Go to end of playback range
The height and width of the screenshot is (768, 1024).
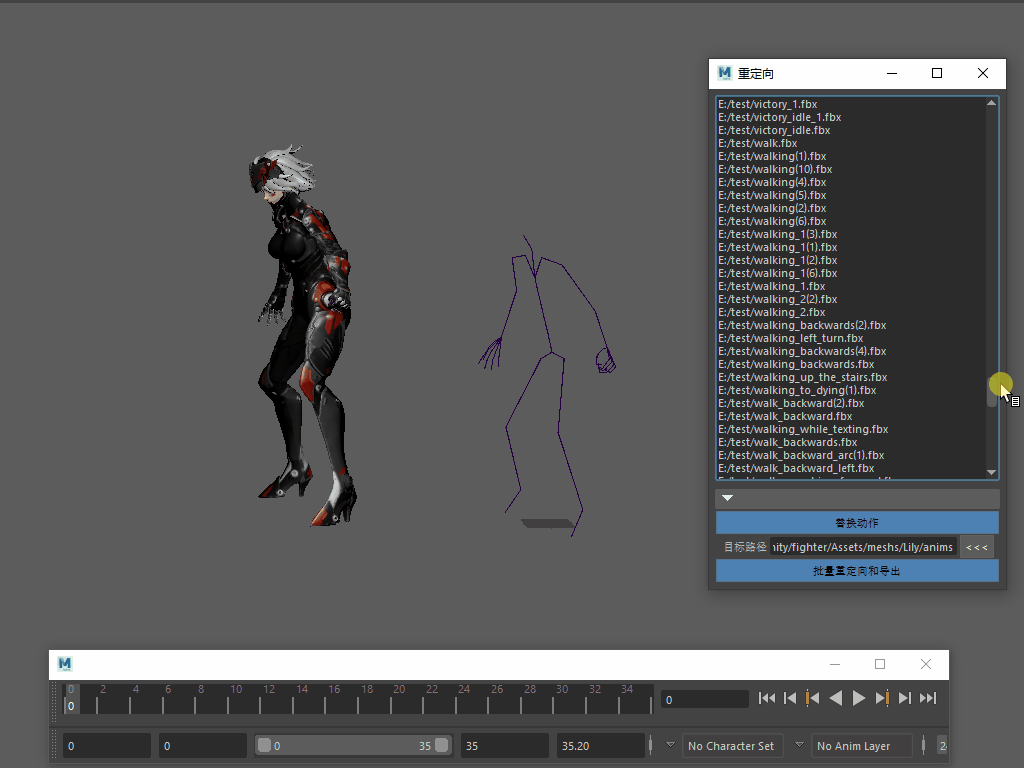click(x=928, y=698)
